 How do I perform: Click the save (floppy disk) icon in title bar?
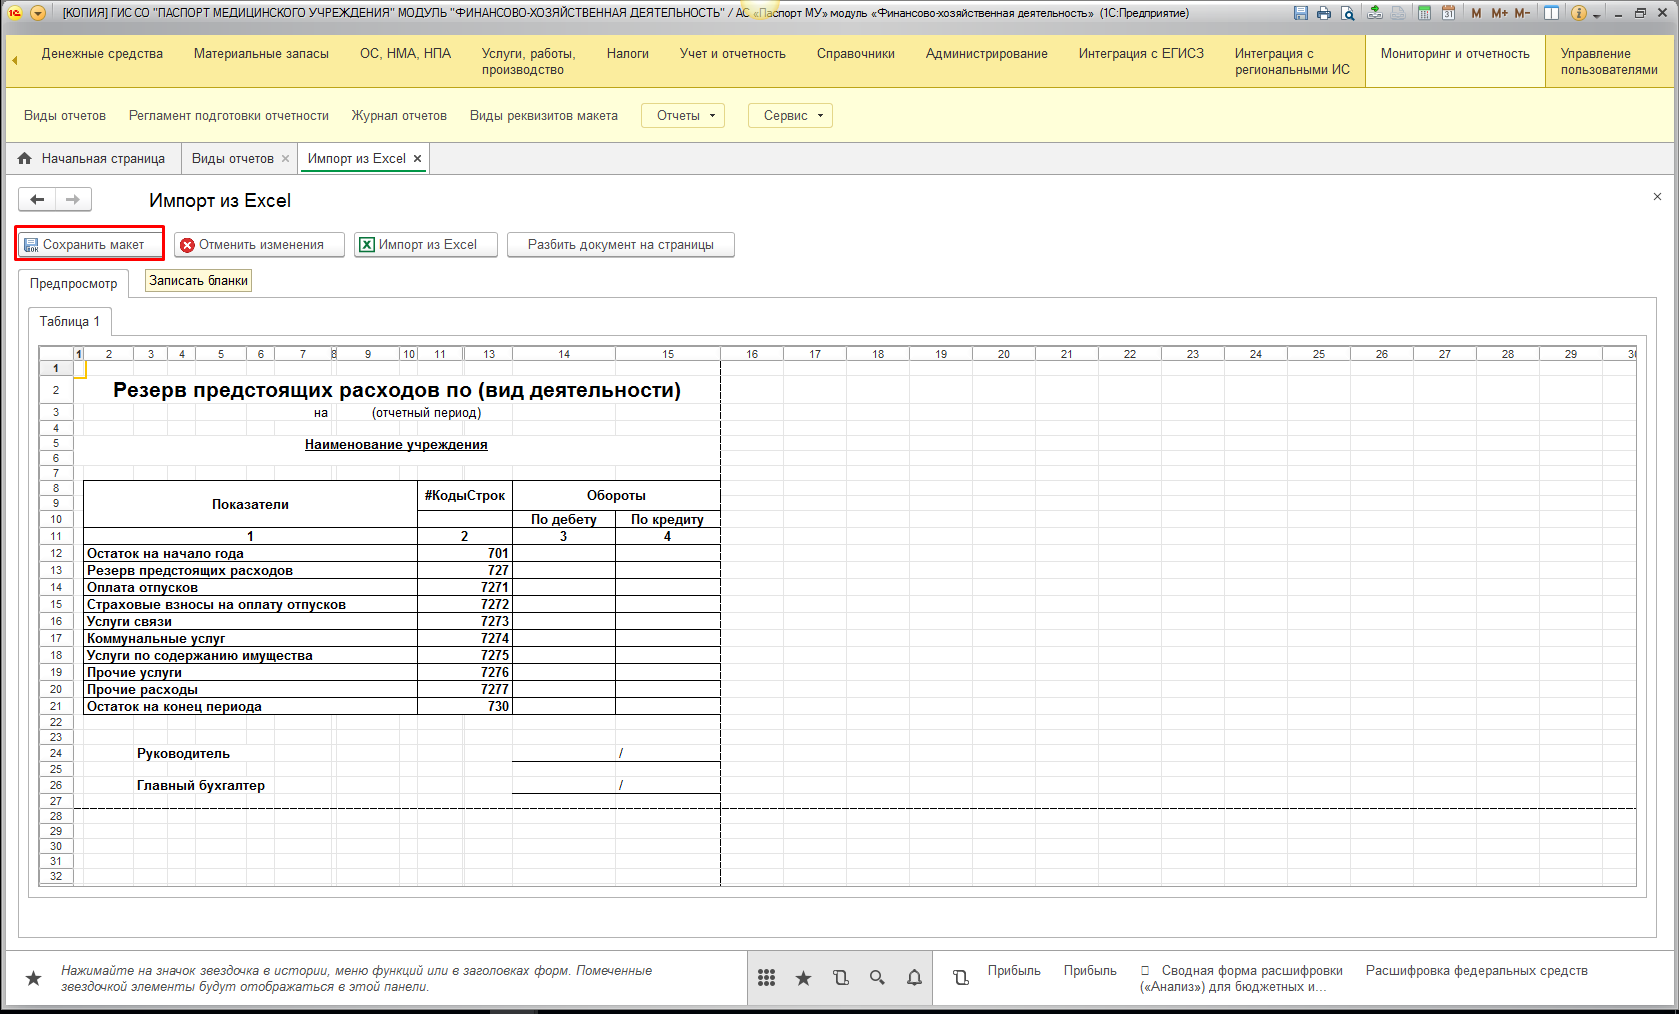[x=1300, y=13]
